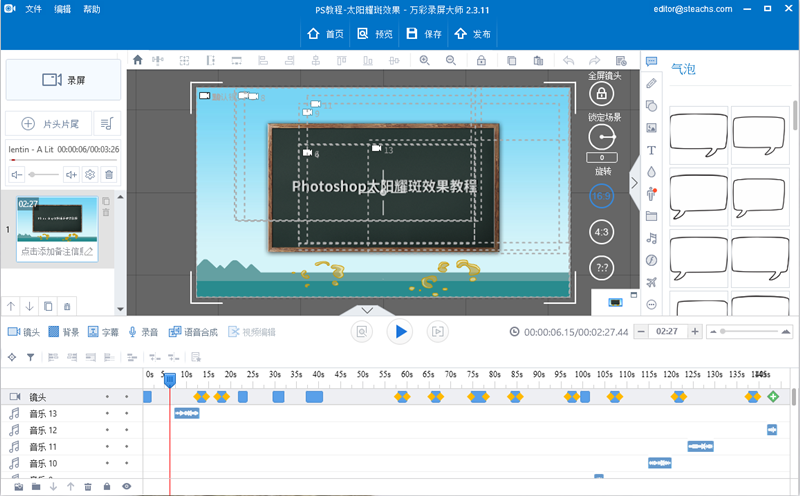Collapse the right panel with arrow handle
Screen dimensions: 800x496
coord(634,182)
